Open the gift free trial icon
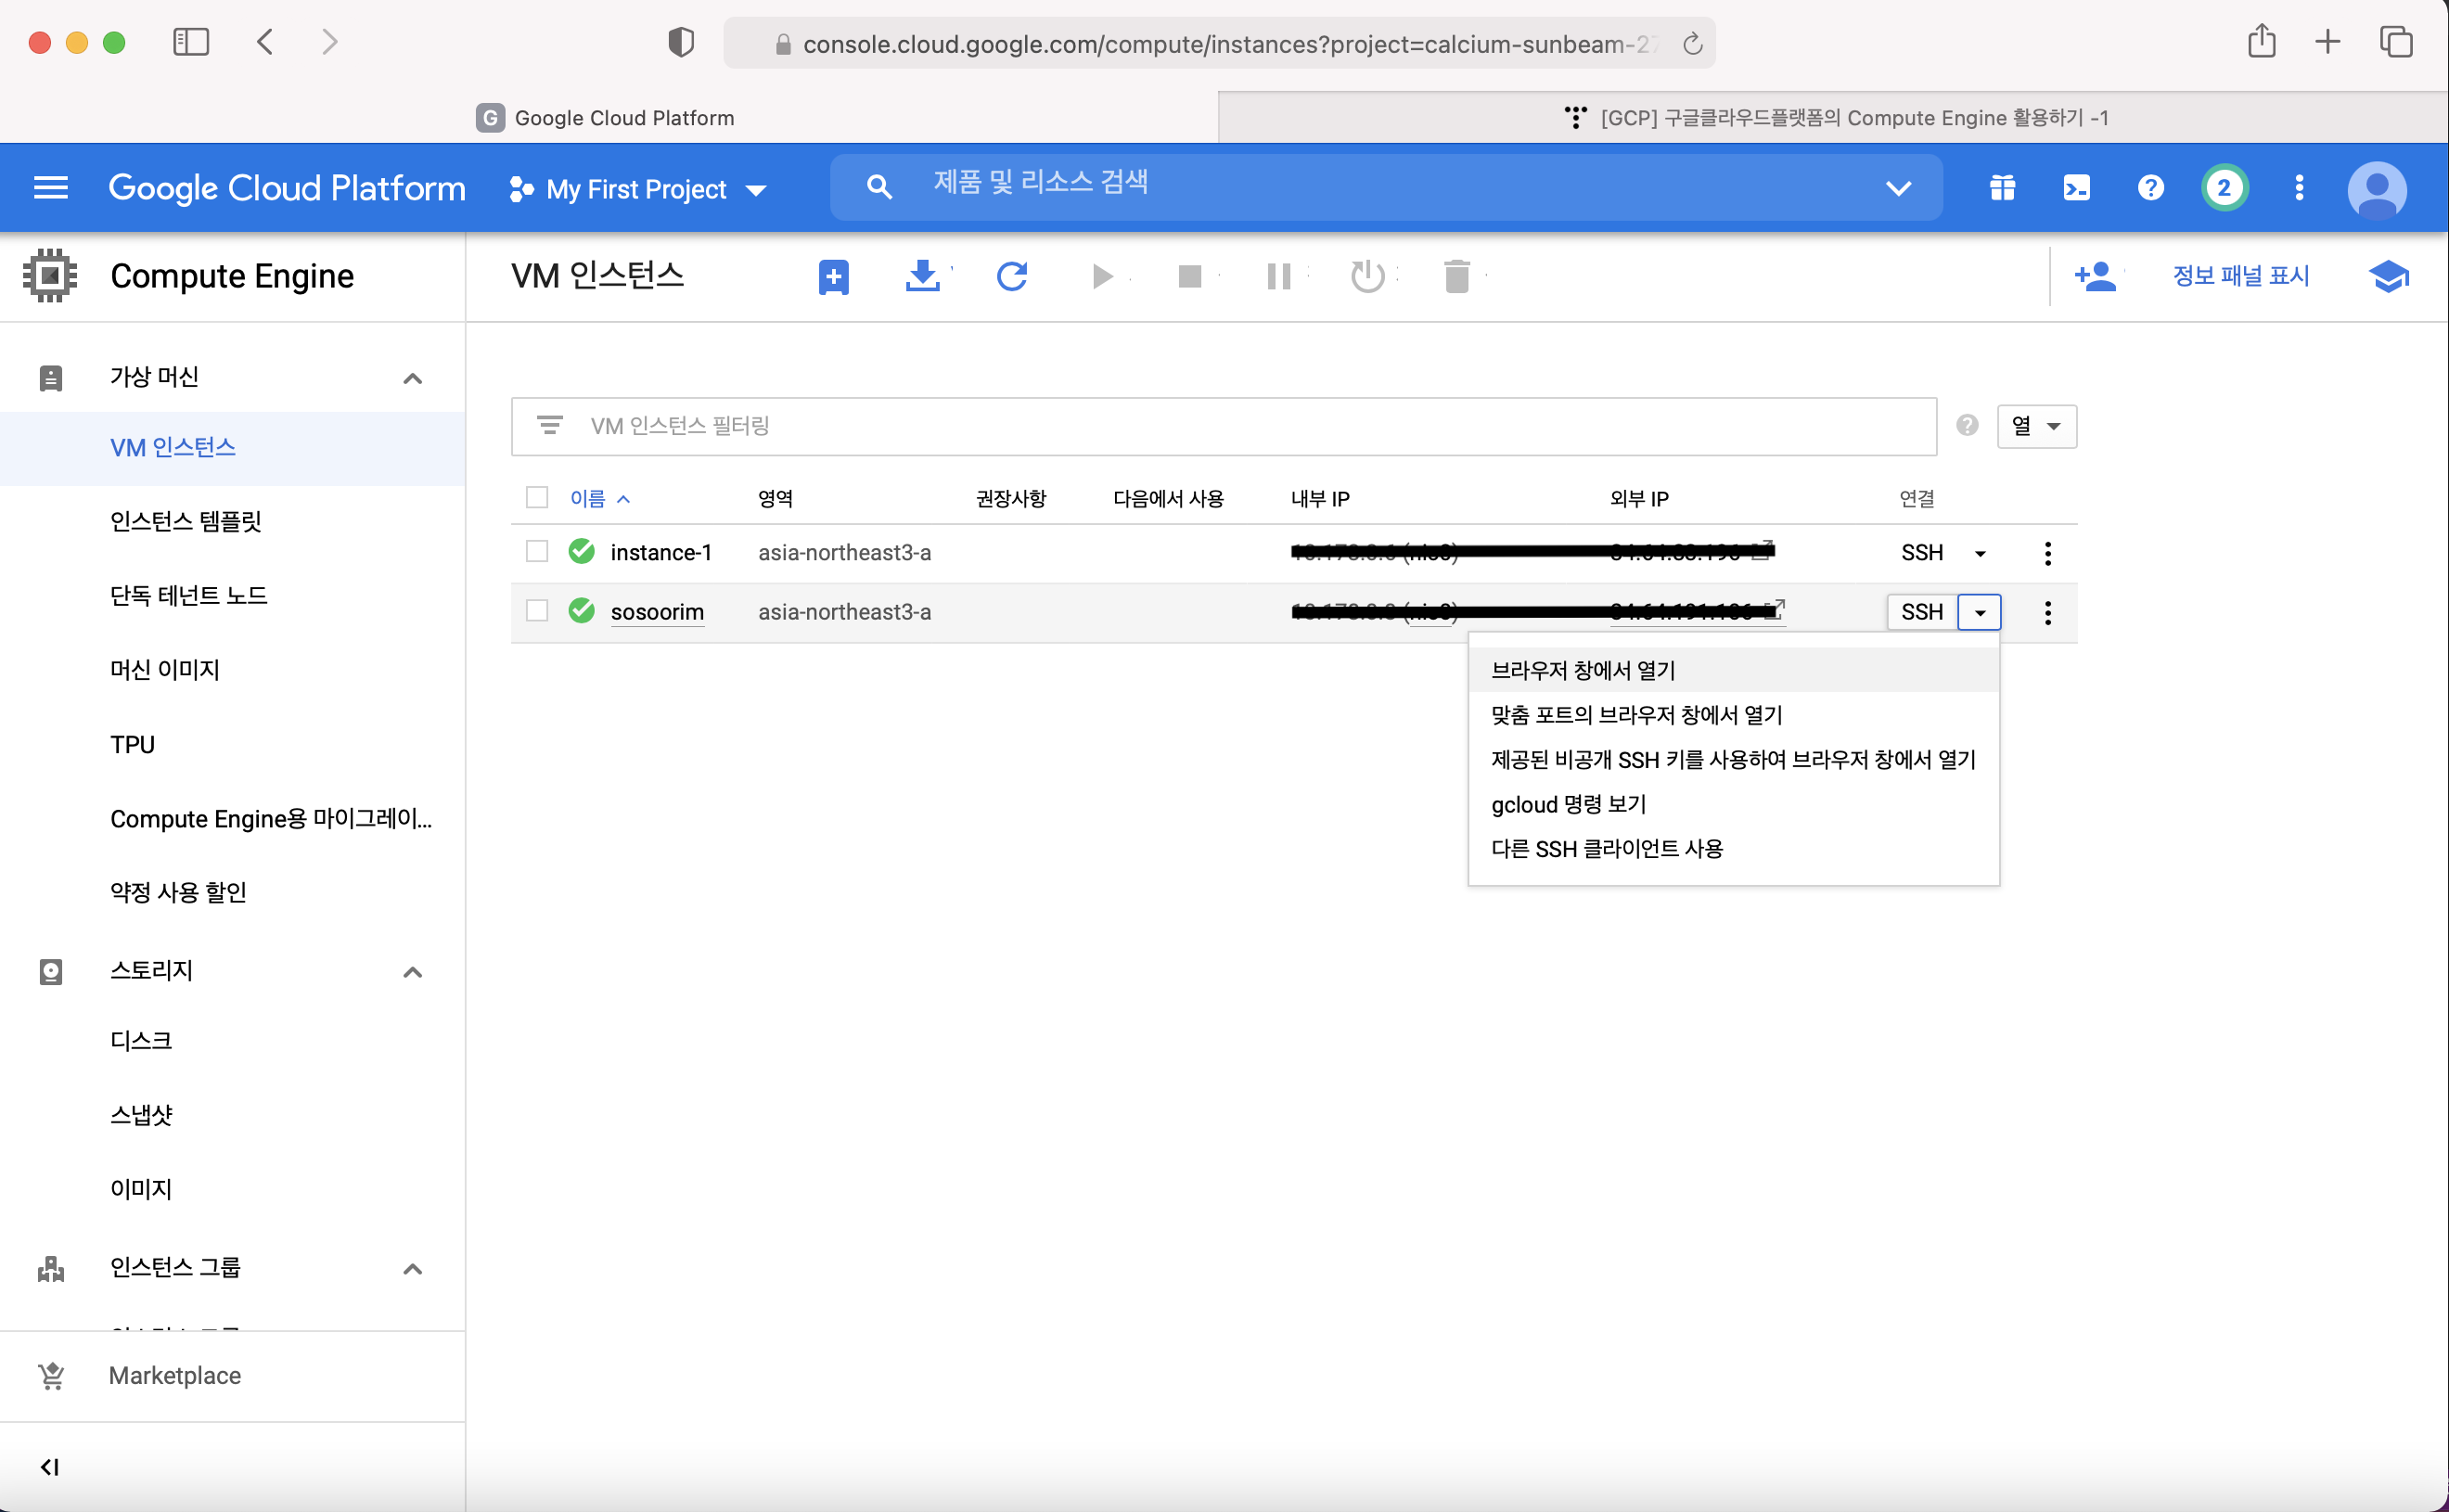This screenshot has width=2449, height=1512. 2002,188
